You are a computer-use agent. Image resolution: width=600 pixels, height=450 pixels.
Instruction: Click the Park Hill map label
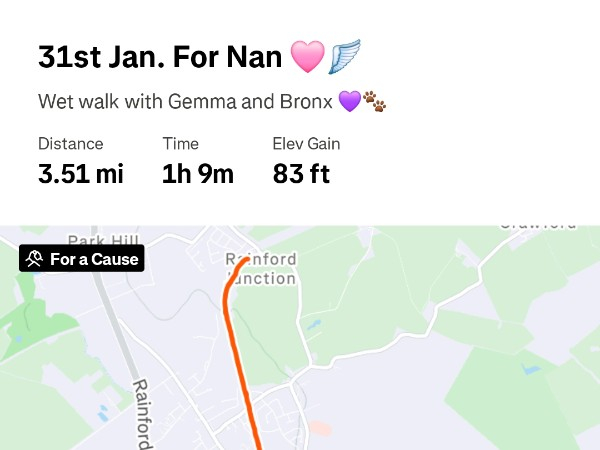(99, 240)
